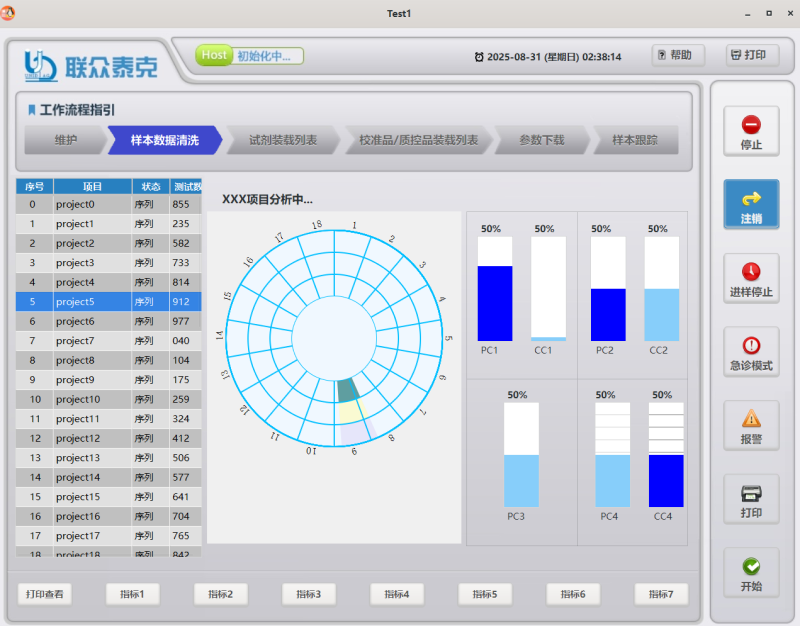Go to 校准品/质控品装载列表 step

point(418,140)
